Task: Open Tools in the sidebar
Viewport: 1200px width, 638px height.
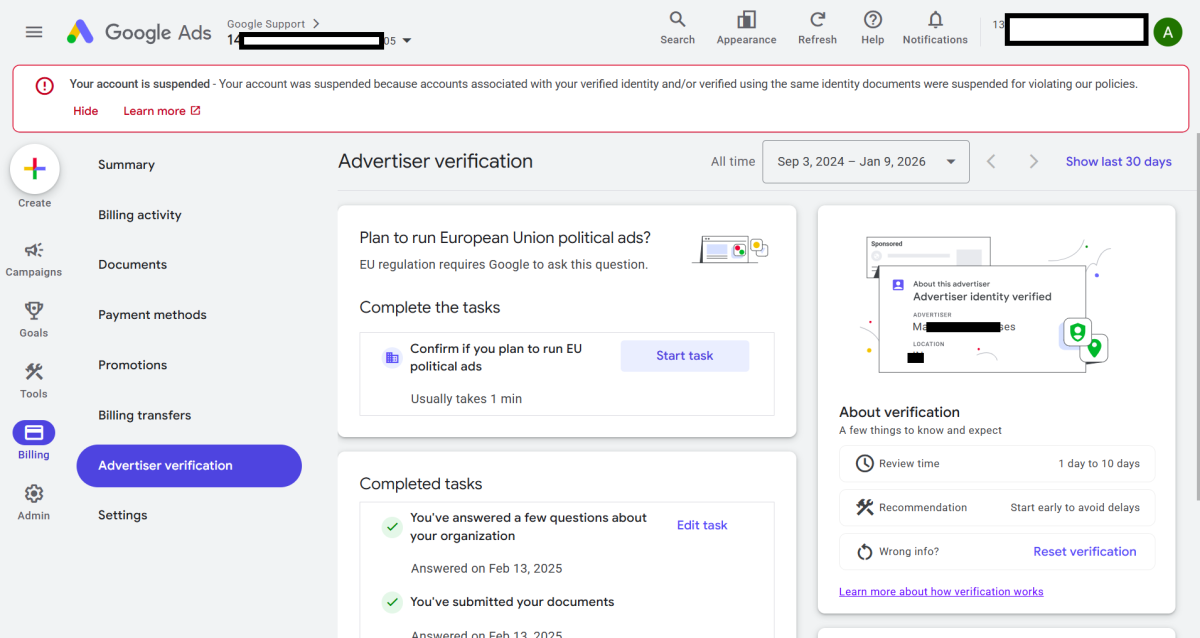Action: tap(34, 373)
